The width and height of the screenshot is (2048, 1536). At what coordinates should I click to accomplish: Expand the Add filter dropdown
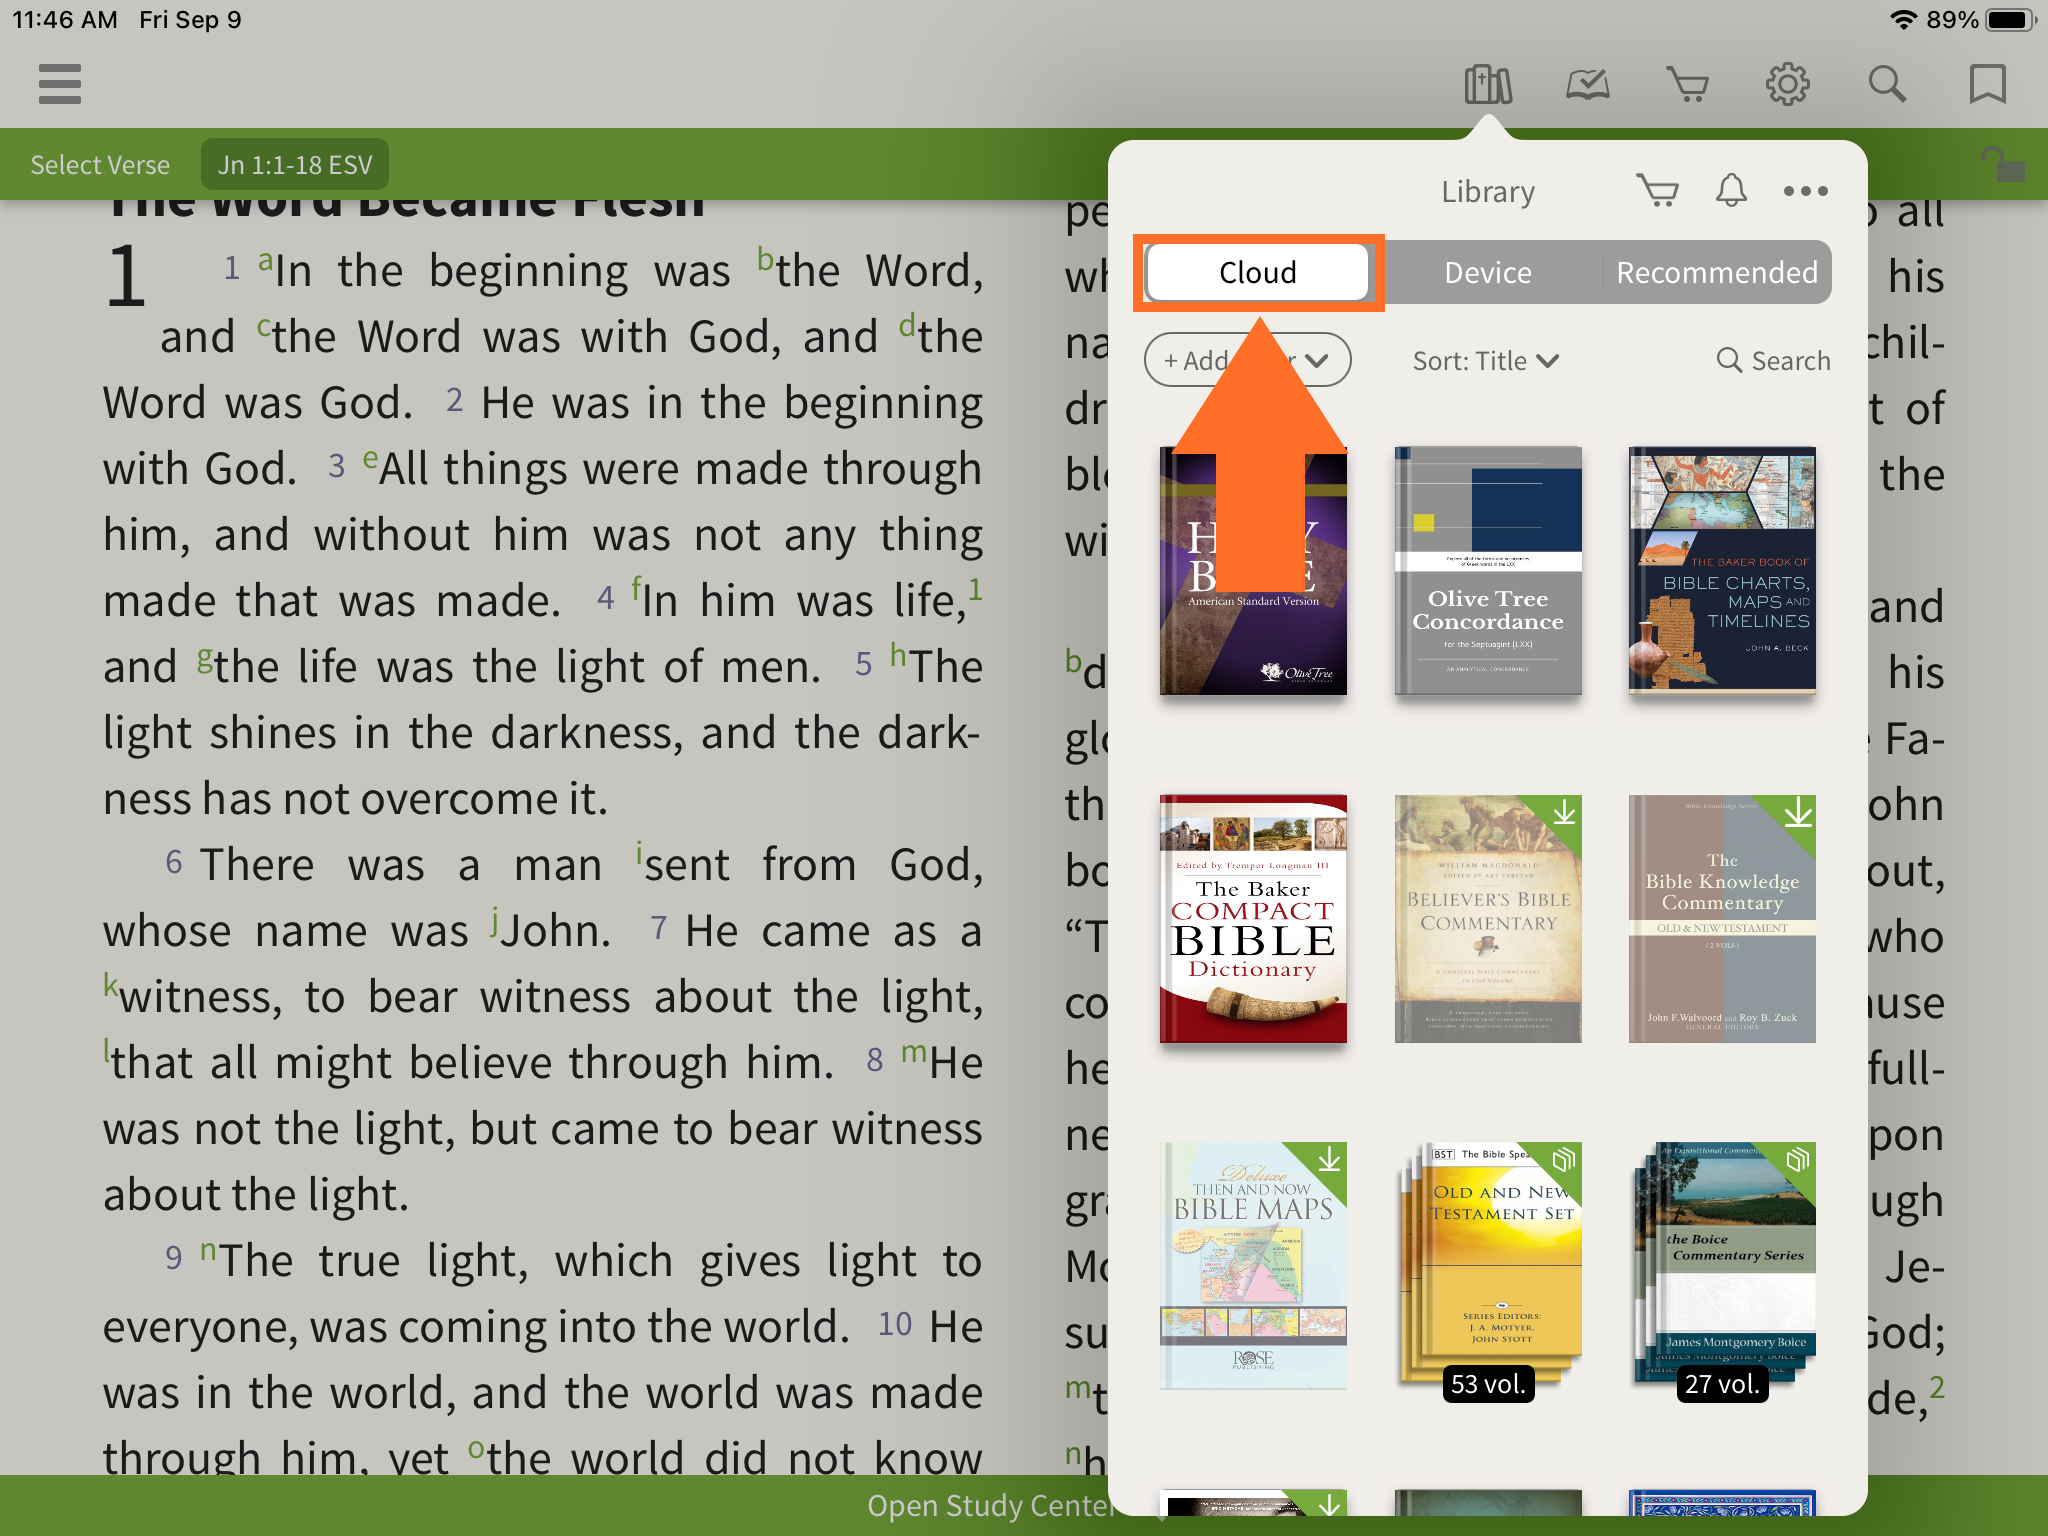pyautogui.click(x=1247, y=360)
